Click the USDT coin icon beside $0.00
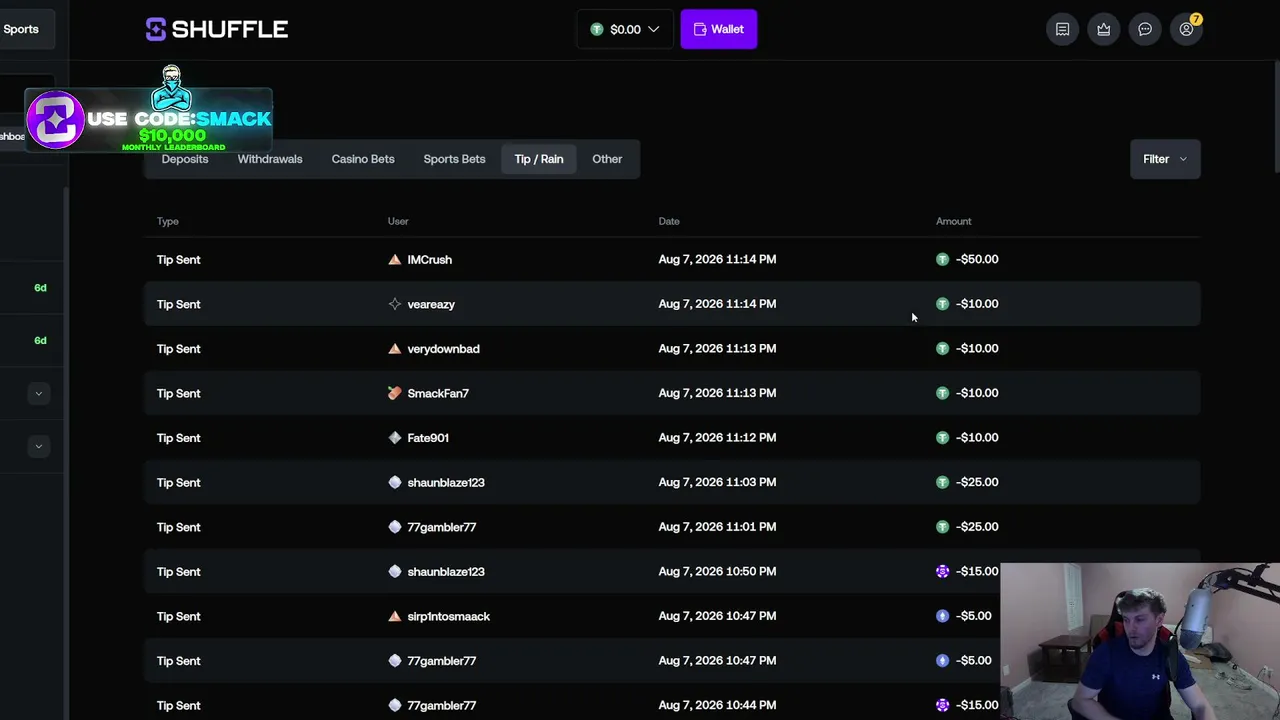Screen dimensions: 1280x720 pos(597,29)
